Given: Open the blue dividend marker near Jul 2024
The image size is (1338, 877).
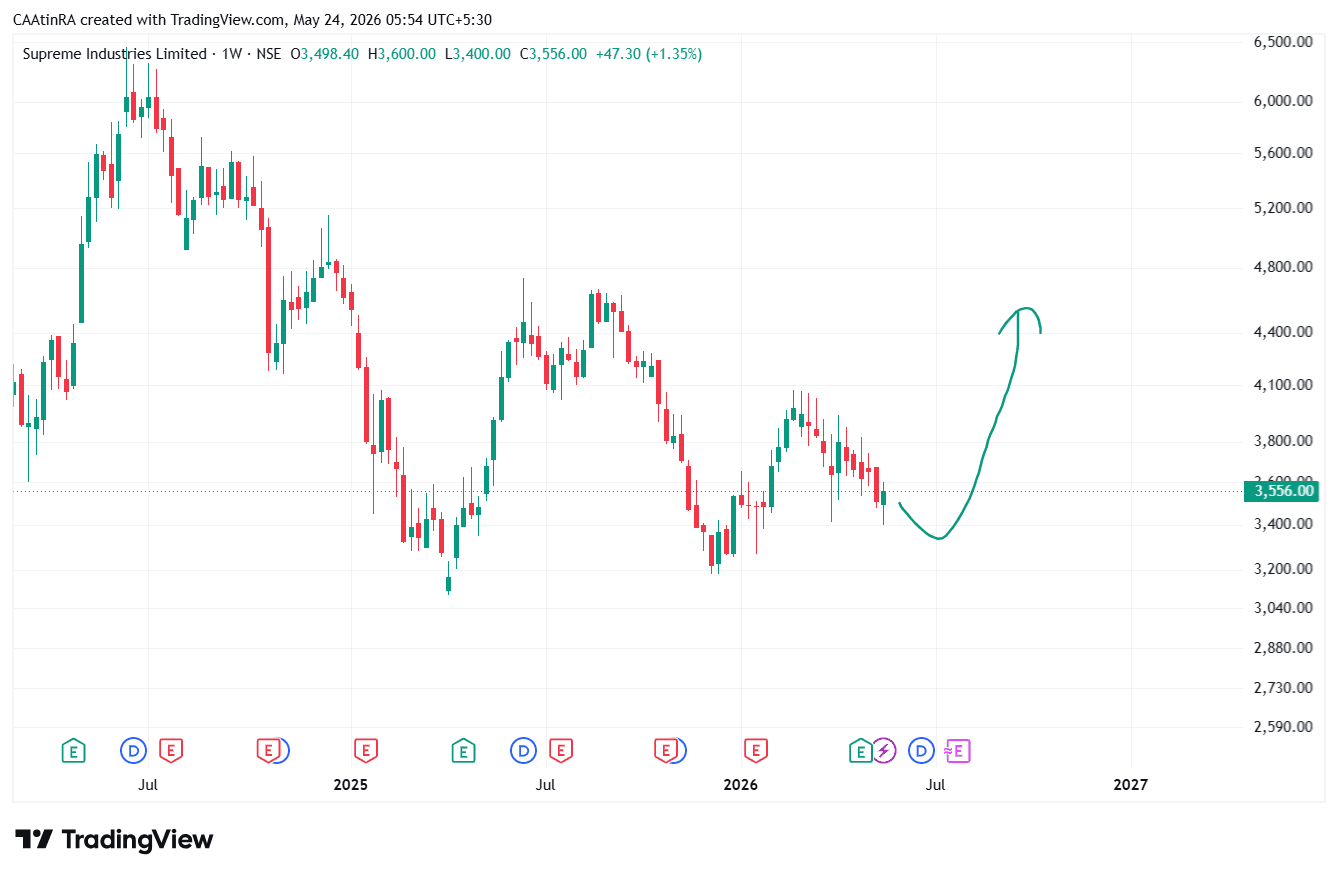Looking at the screenshot, I should [x=133, y=750].
